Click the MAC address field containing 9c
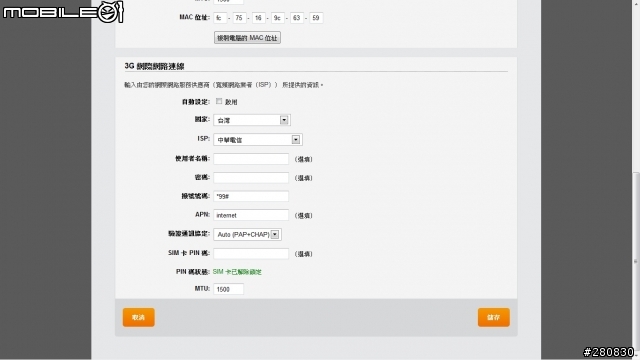 pos(278,18)
